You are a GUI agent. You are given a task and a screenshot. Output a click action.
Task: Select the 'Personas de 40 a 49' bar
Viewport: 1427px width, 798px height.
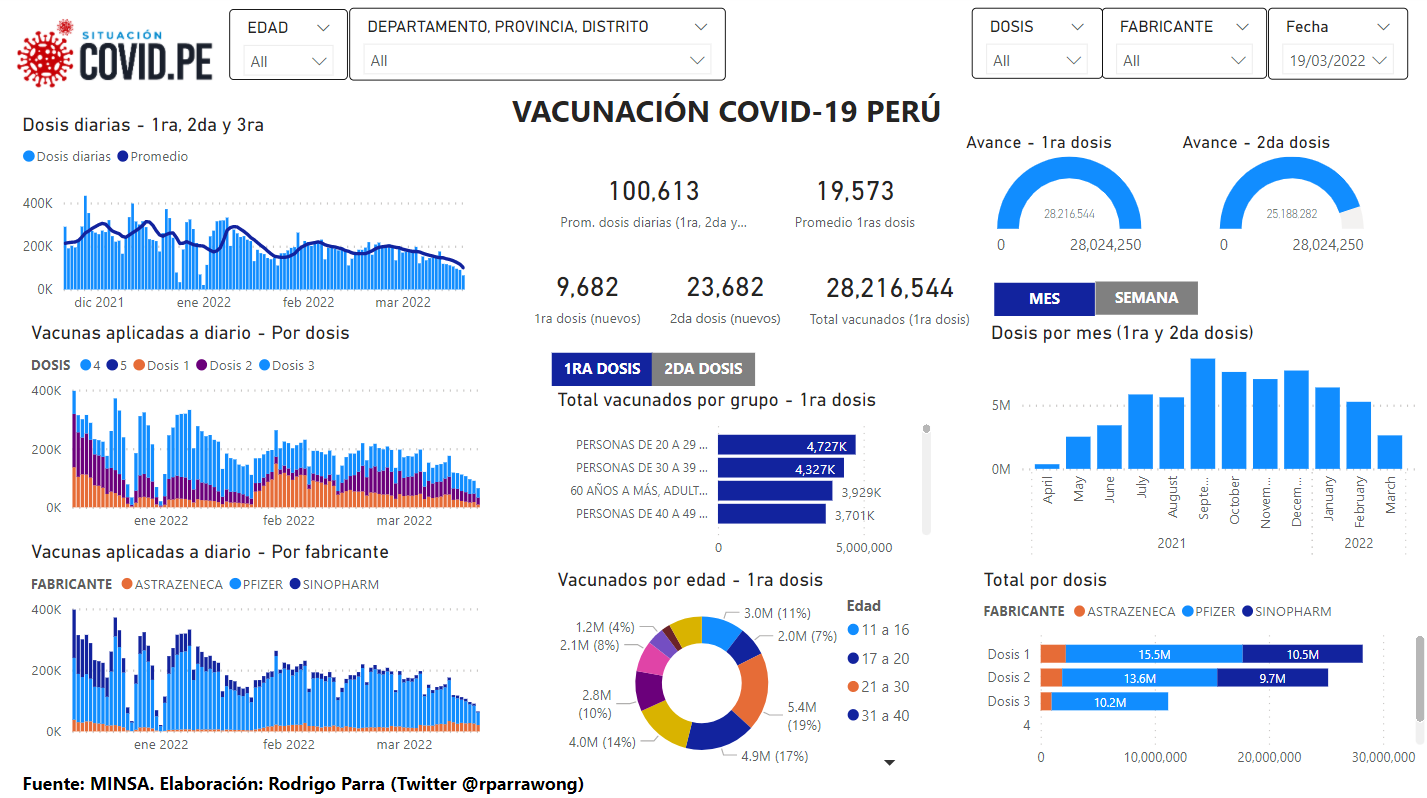772,514
